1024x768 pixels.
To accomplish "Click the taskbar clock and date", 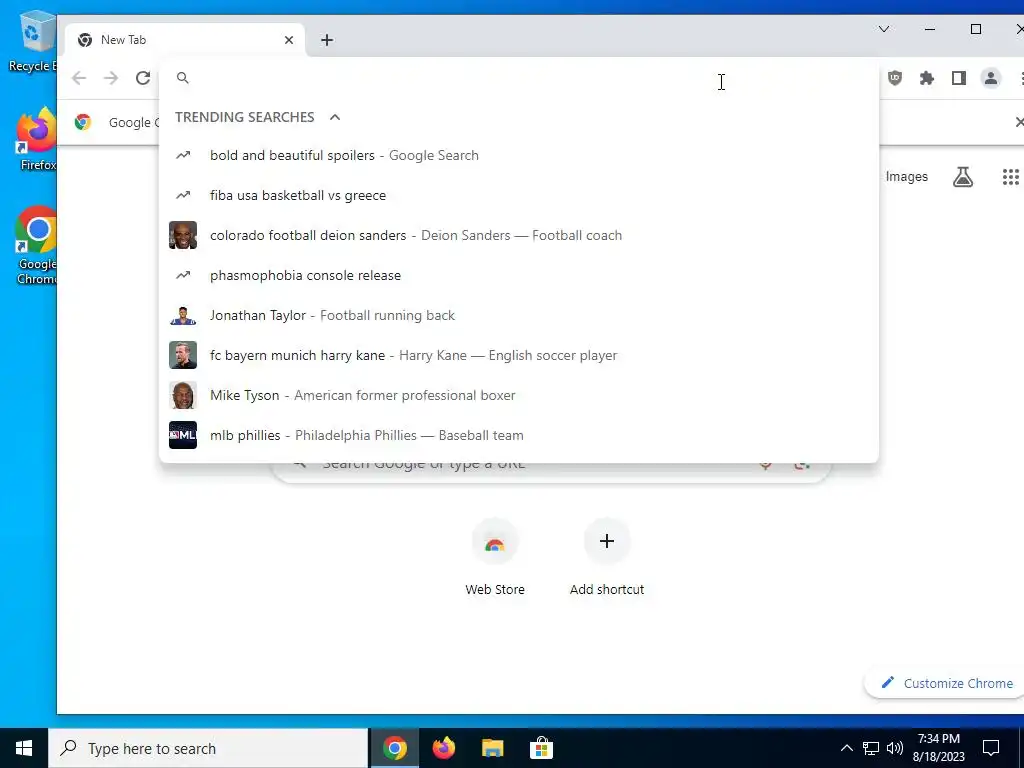I will pyautogui.click(x=938, y=748).
